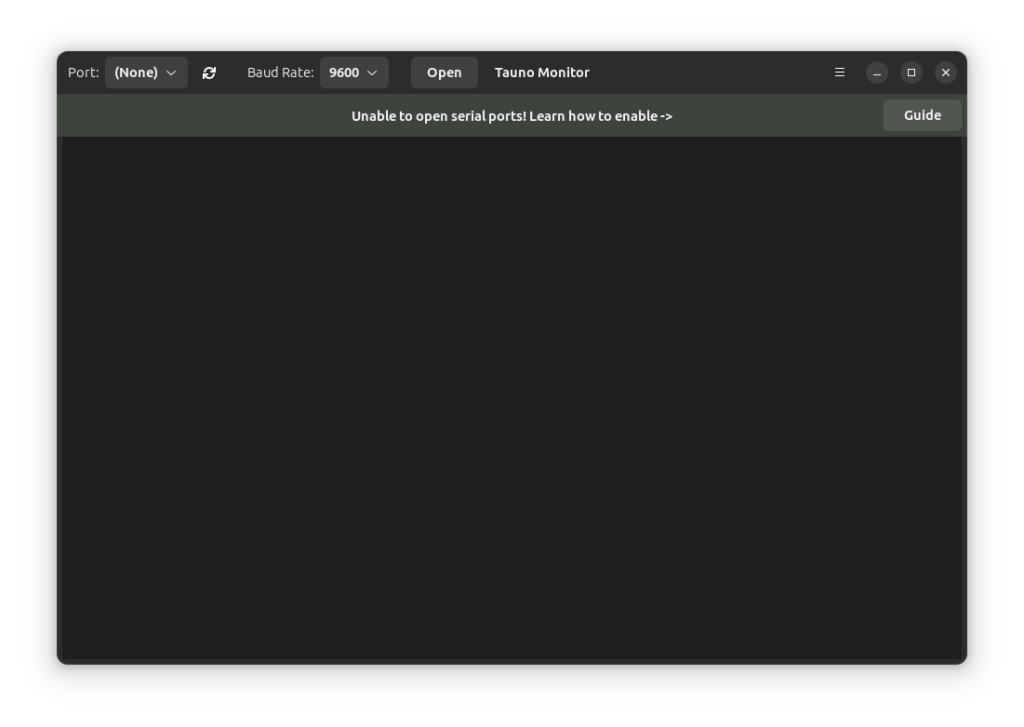Refresh the serial port list

tap(209, 73)
